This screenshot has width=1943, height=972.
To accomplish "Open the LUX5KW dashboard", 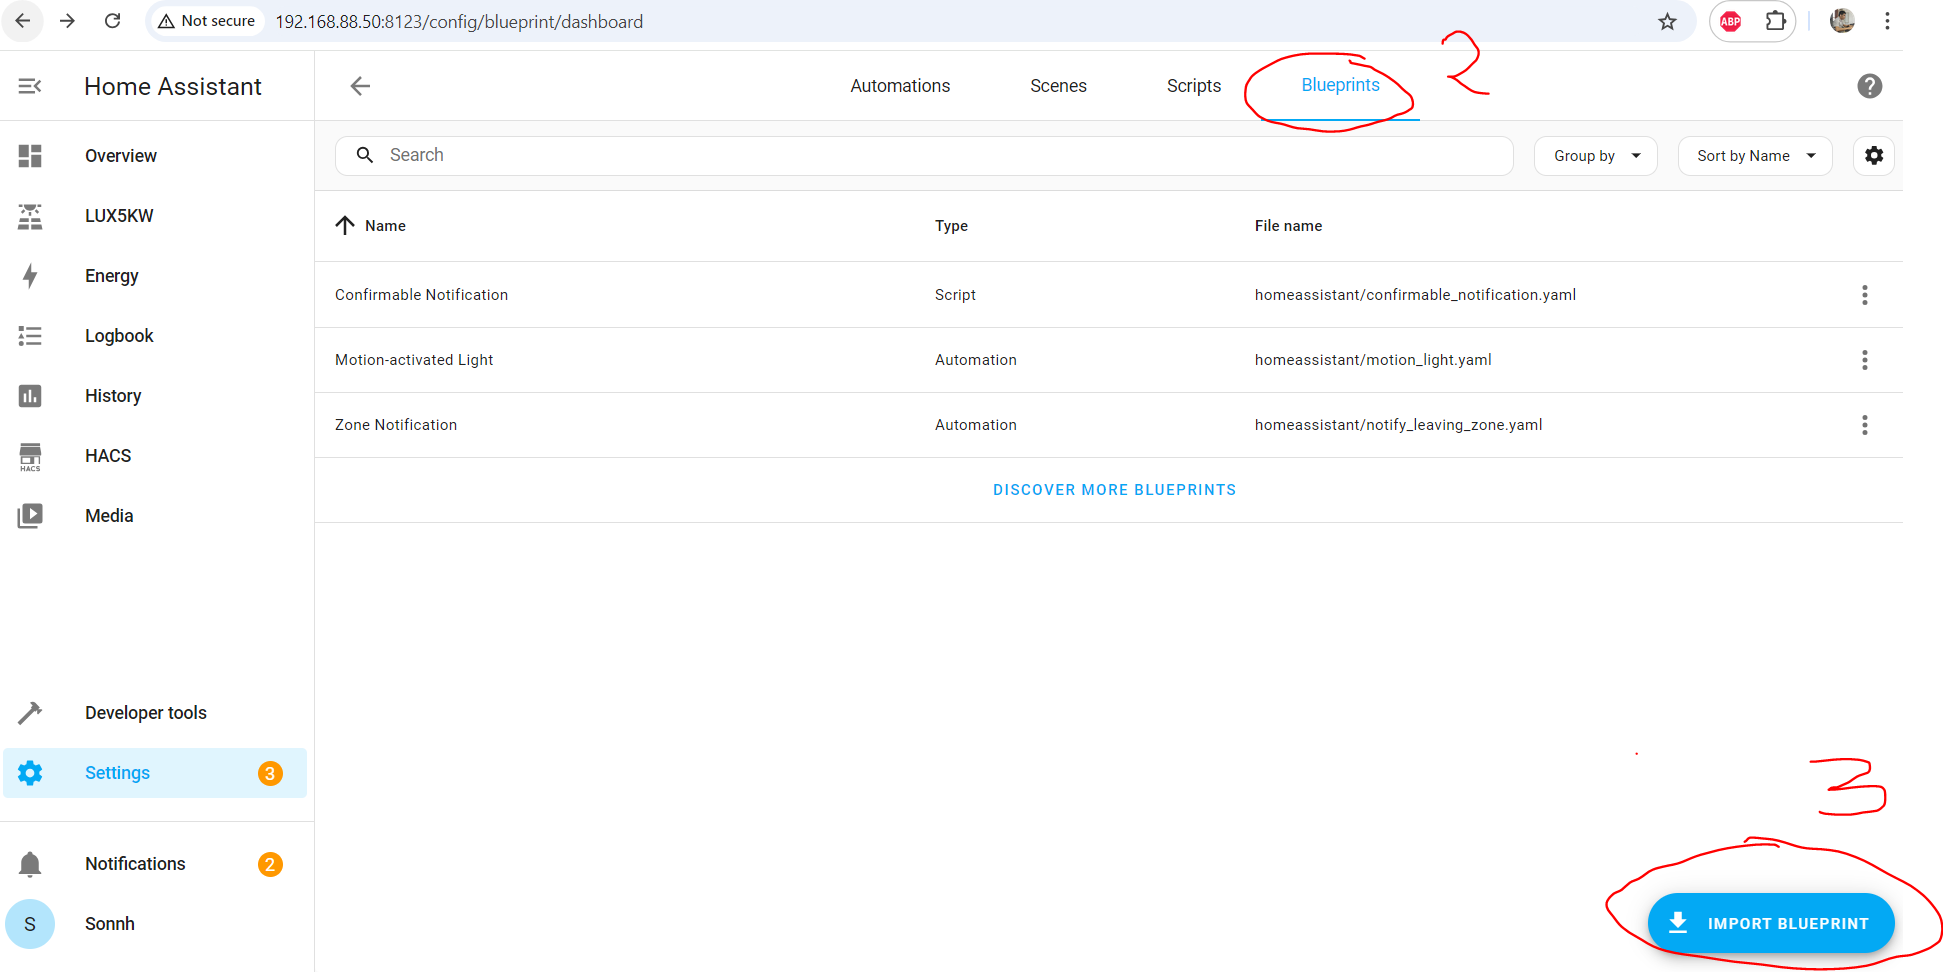I will 155,216.
